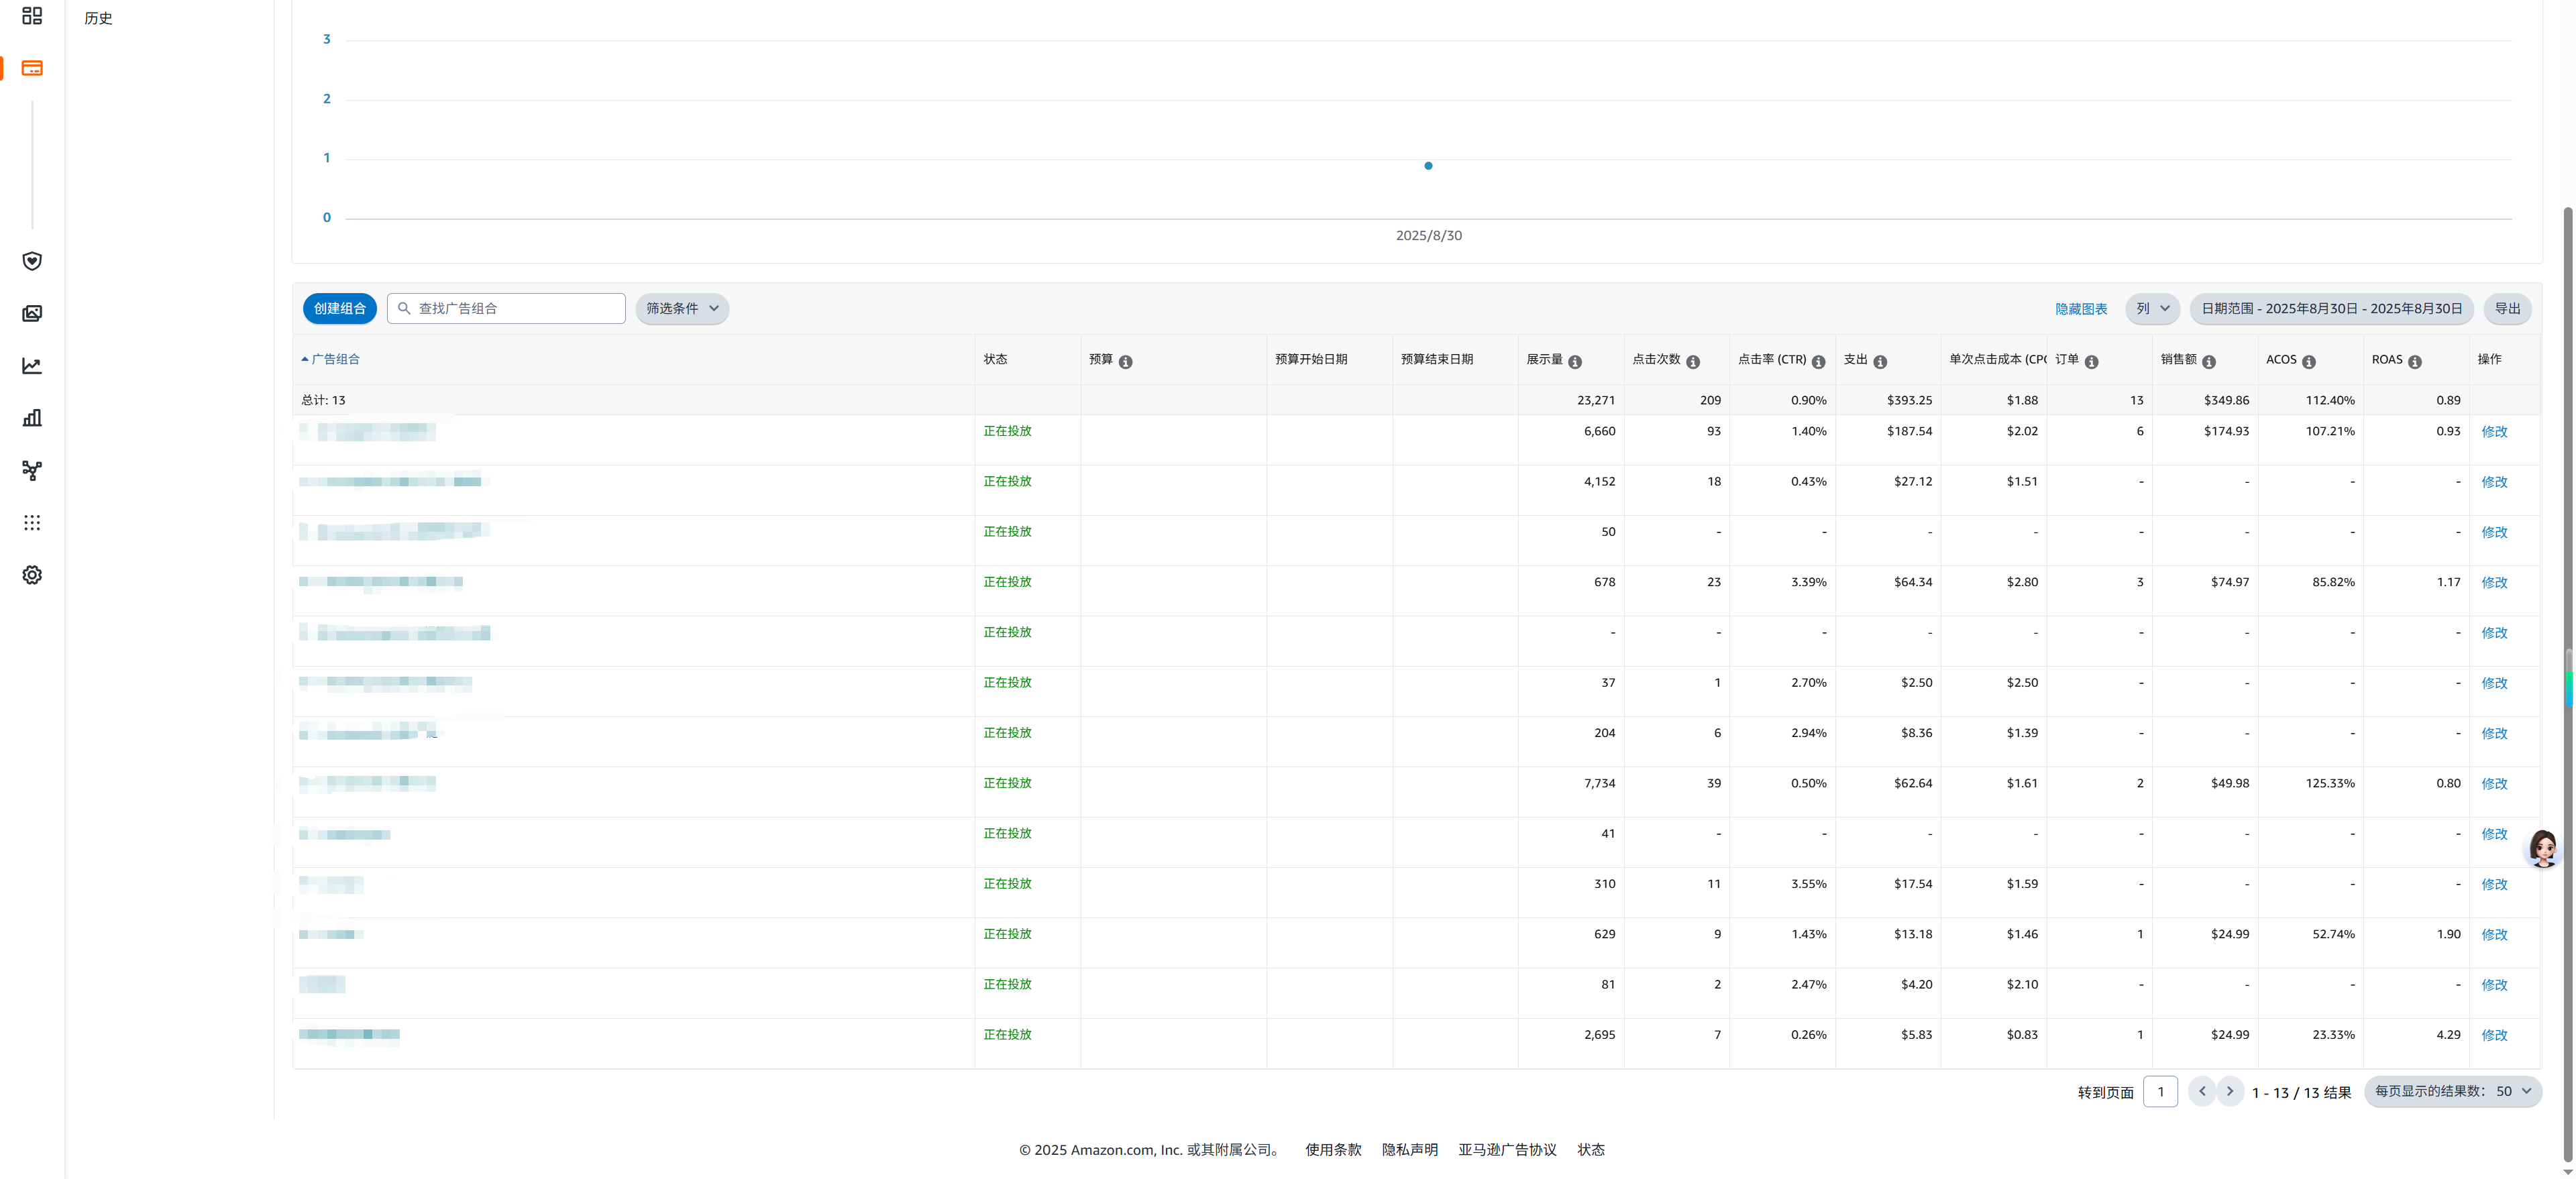Click the 查找广告组合 search field
The width and height of the screenshot is (2576, 1179).
[x=506, y=308]
